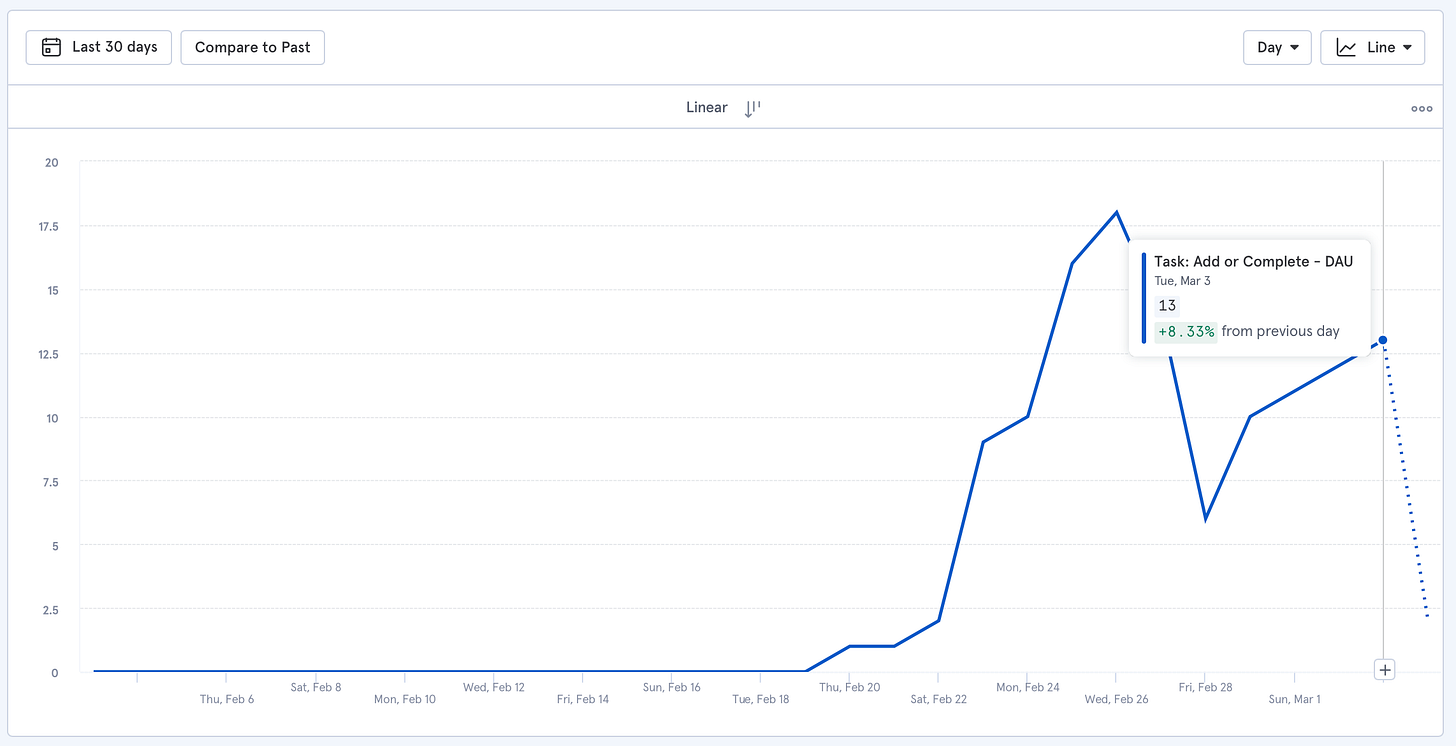Click the calendar icon in date range button

[x=51, y=47]
